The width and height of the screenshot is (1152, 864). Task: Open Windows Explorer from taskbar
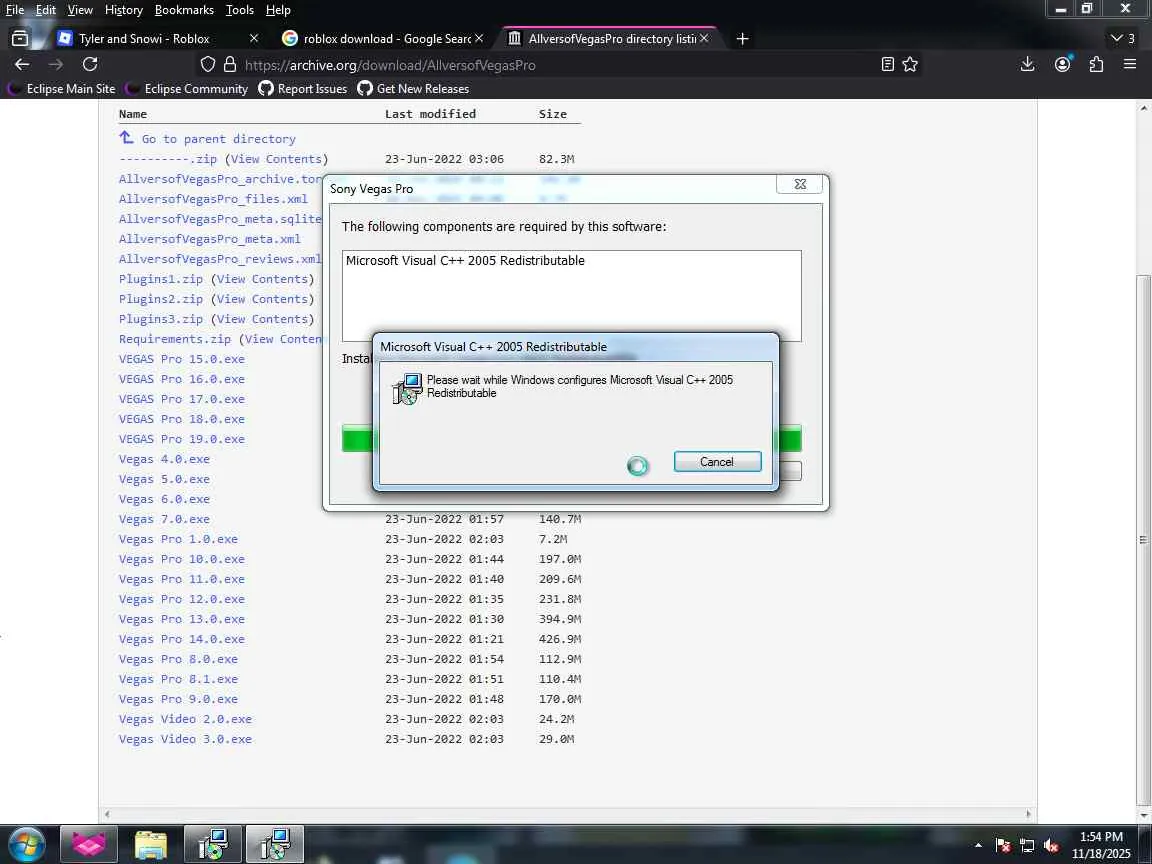(151, 844)
